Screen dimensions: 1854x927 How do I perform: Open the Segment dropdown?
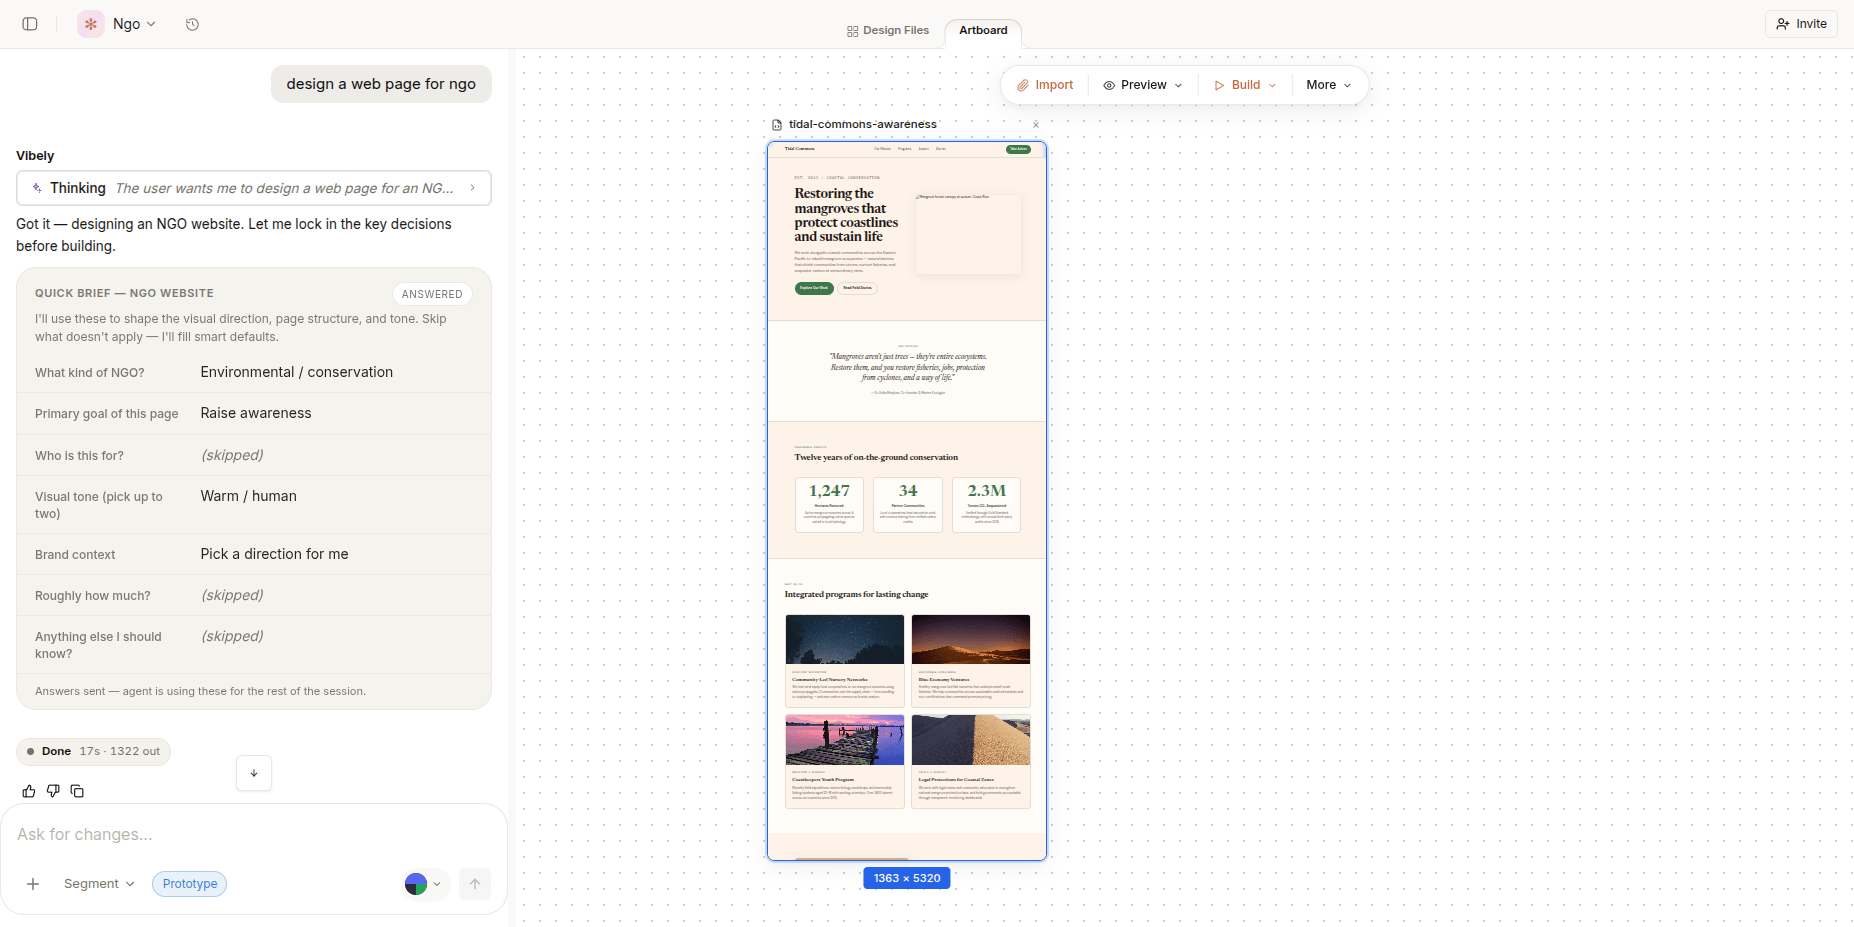pos(99,884)
